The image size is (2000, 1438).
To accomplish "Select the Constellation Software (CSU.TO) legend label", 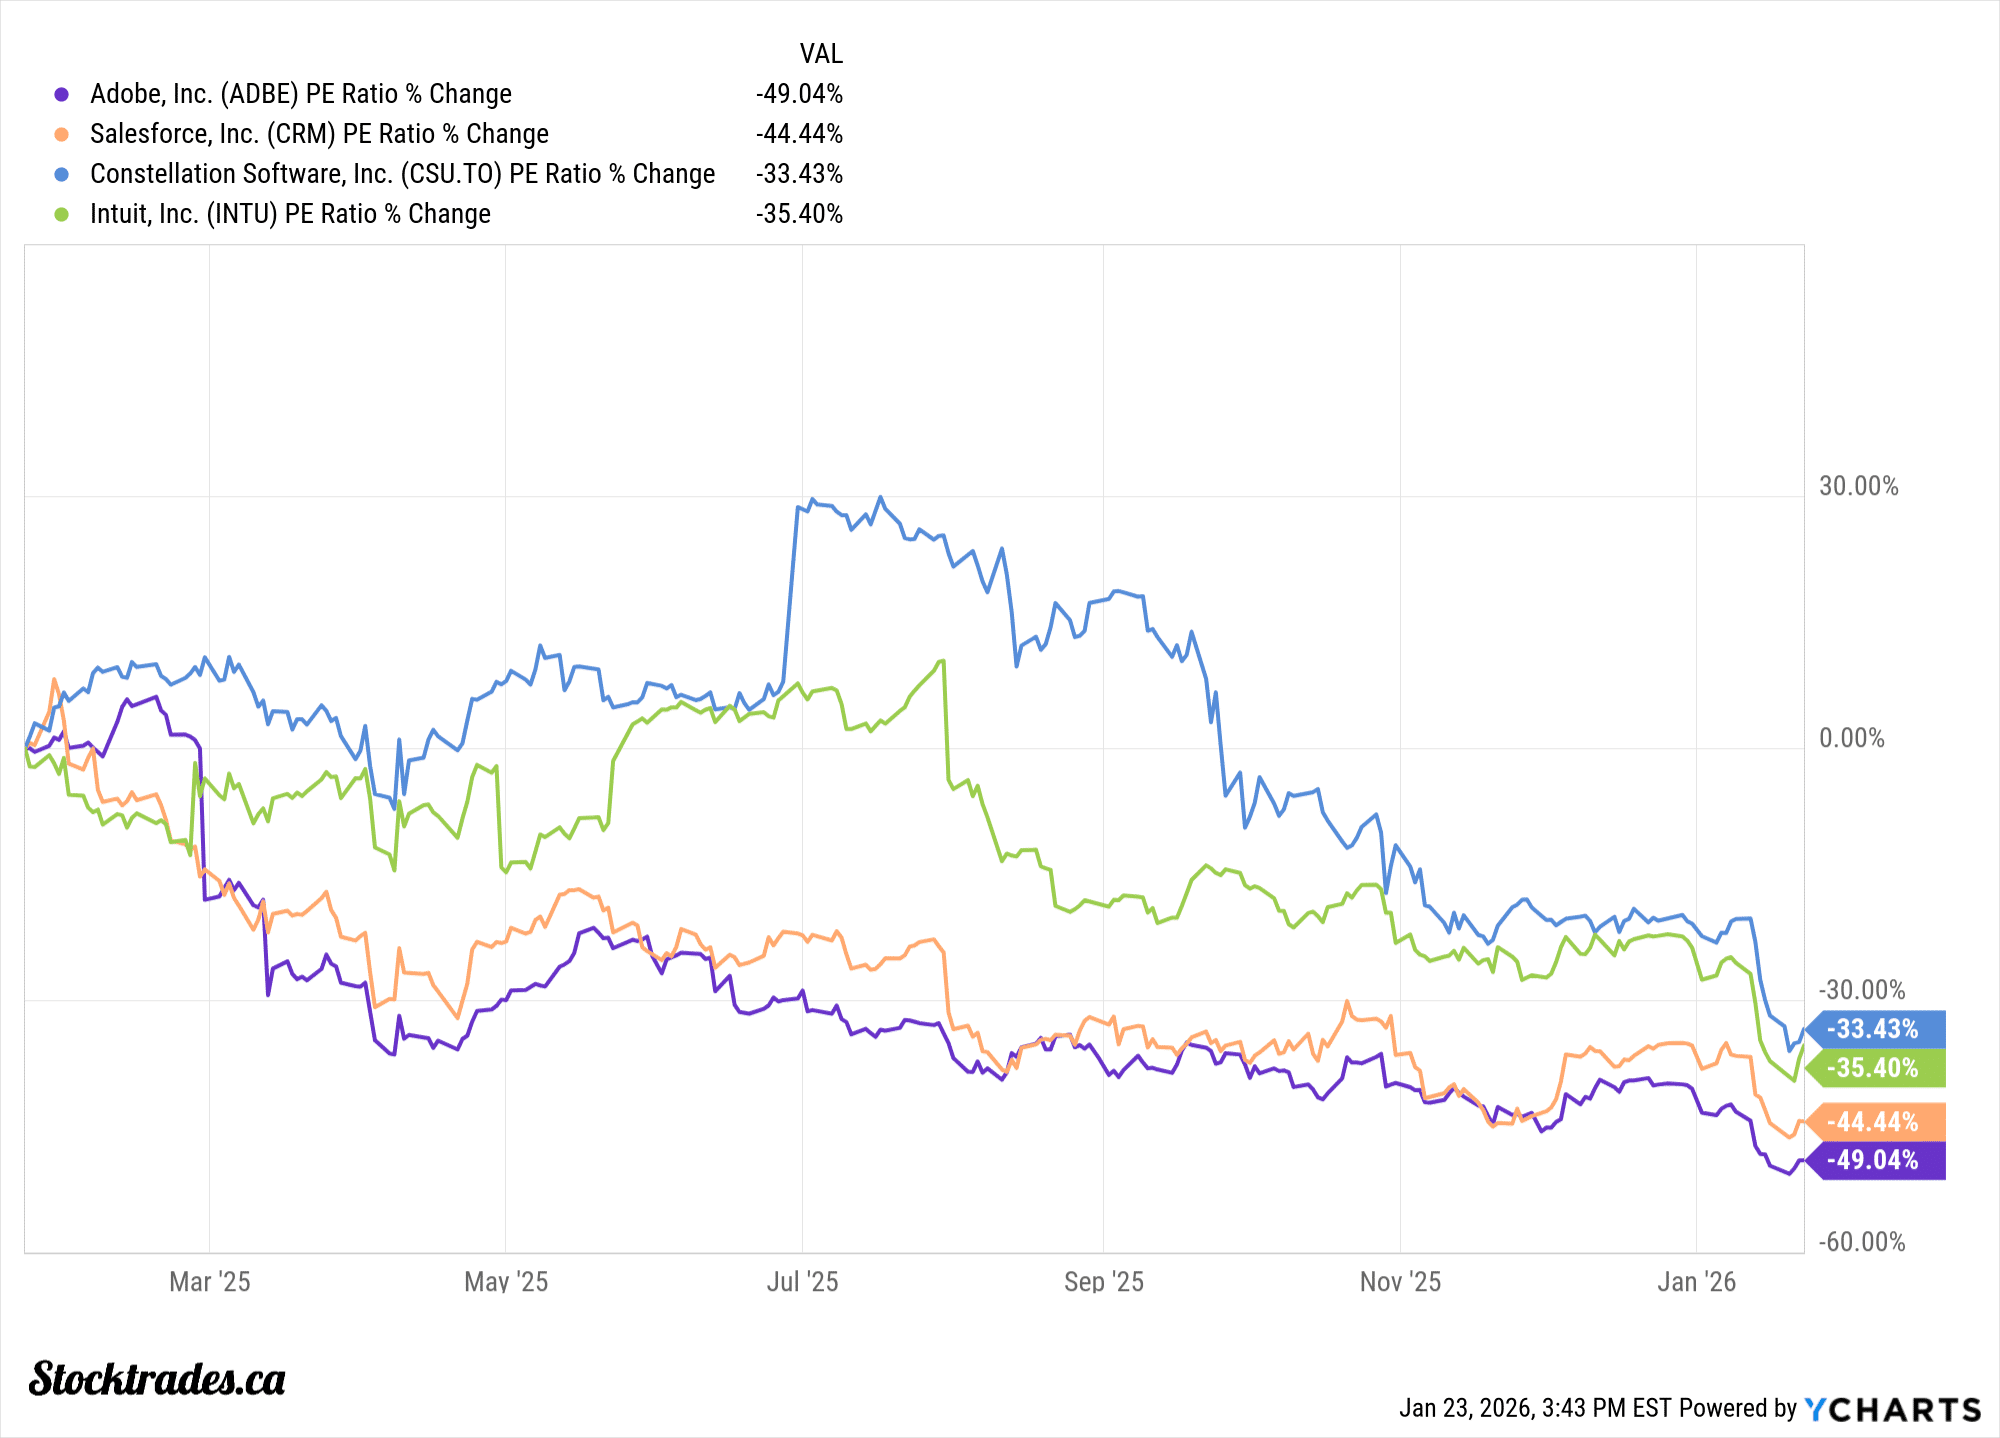I will pos(402,174).
